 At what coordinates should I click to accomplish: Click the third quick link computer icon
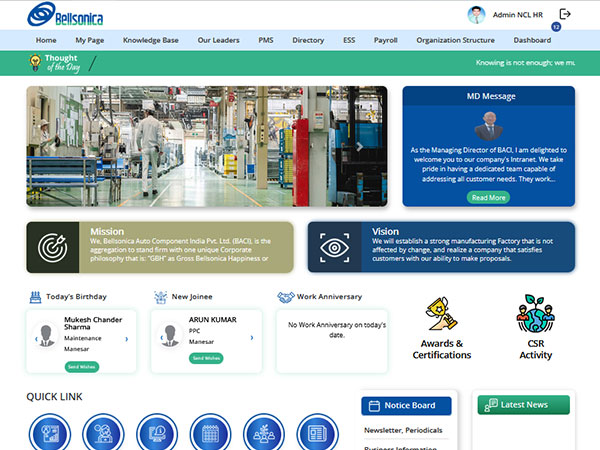coord(157,433)
